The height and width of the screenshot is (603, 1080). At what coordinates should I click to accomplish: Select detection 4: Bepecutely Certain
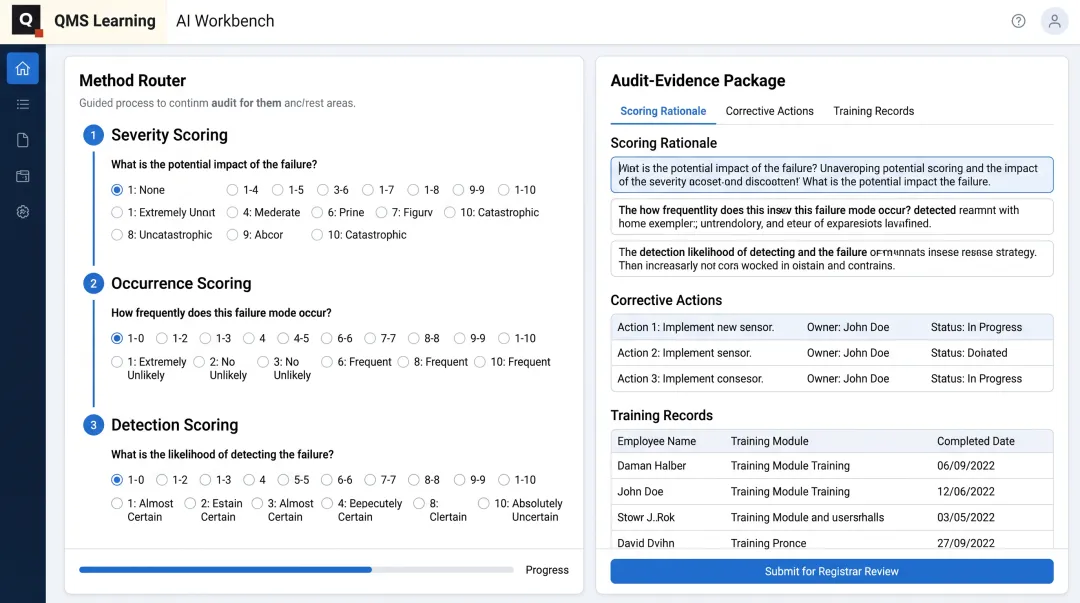pyautogui.click(x=327, y=504)
